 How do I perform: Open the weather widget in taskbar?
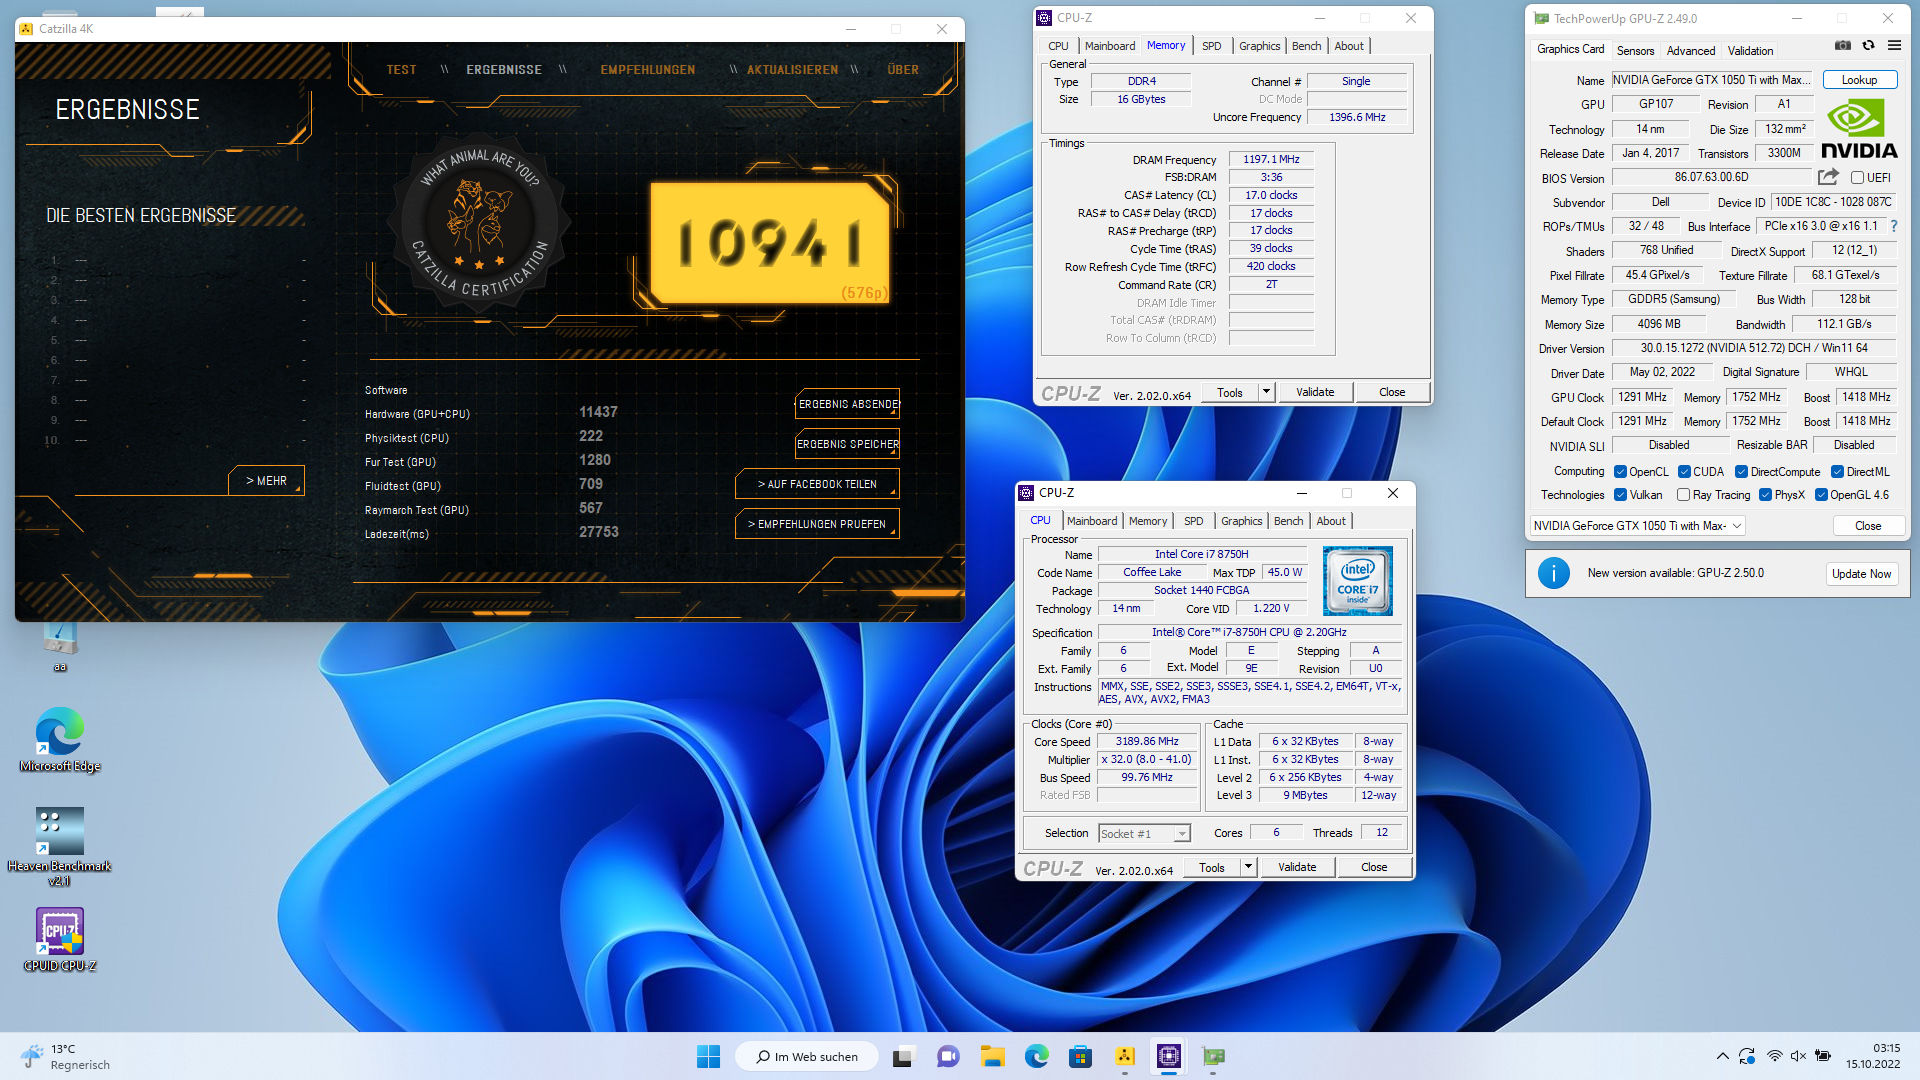(65, 1056)
